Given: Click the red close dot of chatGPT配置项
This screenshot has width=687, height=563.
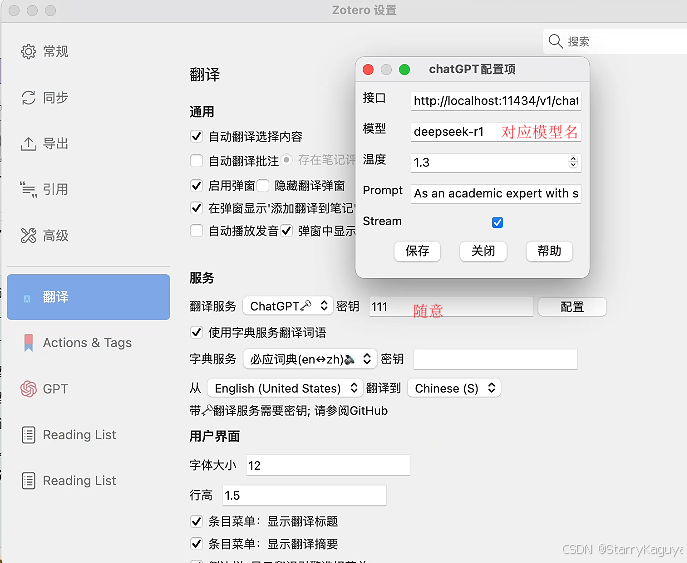Looking at the screenshot, I should pyautogui.click(x=368, y=69).
